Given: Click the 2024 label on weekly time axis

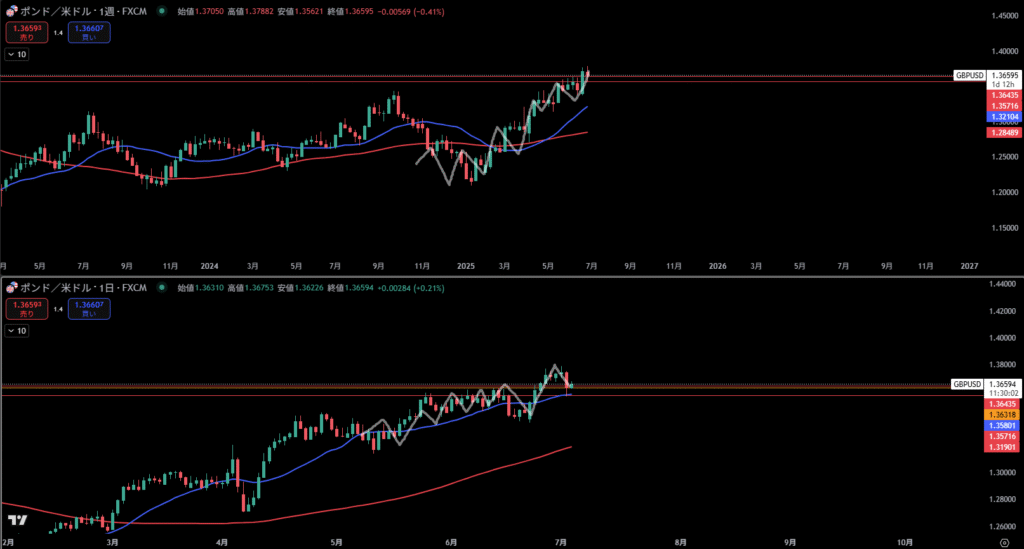Looking at the screenshot, I should 209,266.
